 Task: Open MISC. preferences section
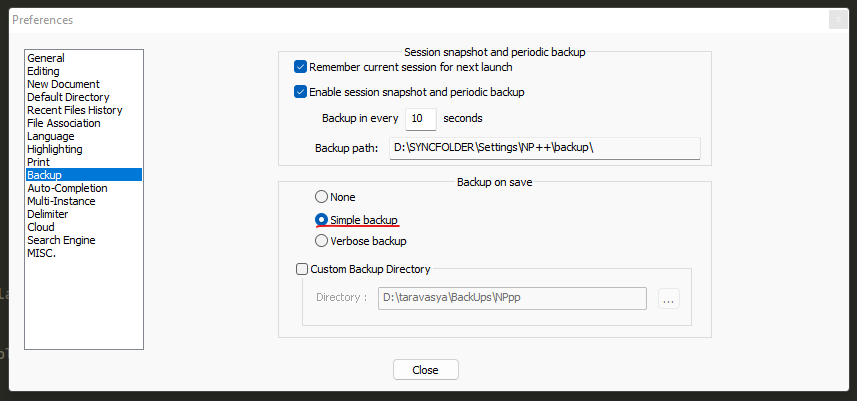point(41,253)
